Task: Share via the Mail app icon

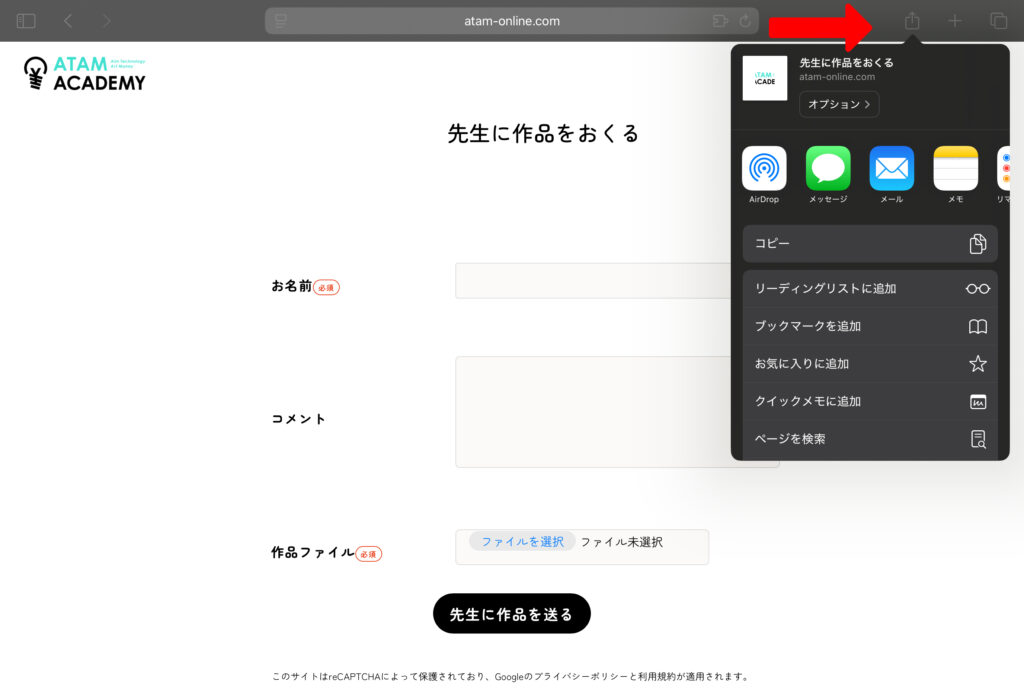Action: (891, 168)
